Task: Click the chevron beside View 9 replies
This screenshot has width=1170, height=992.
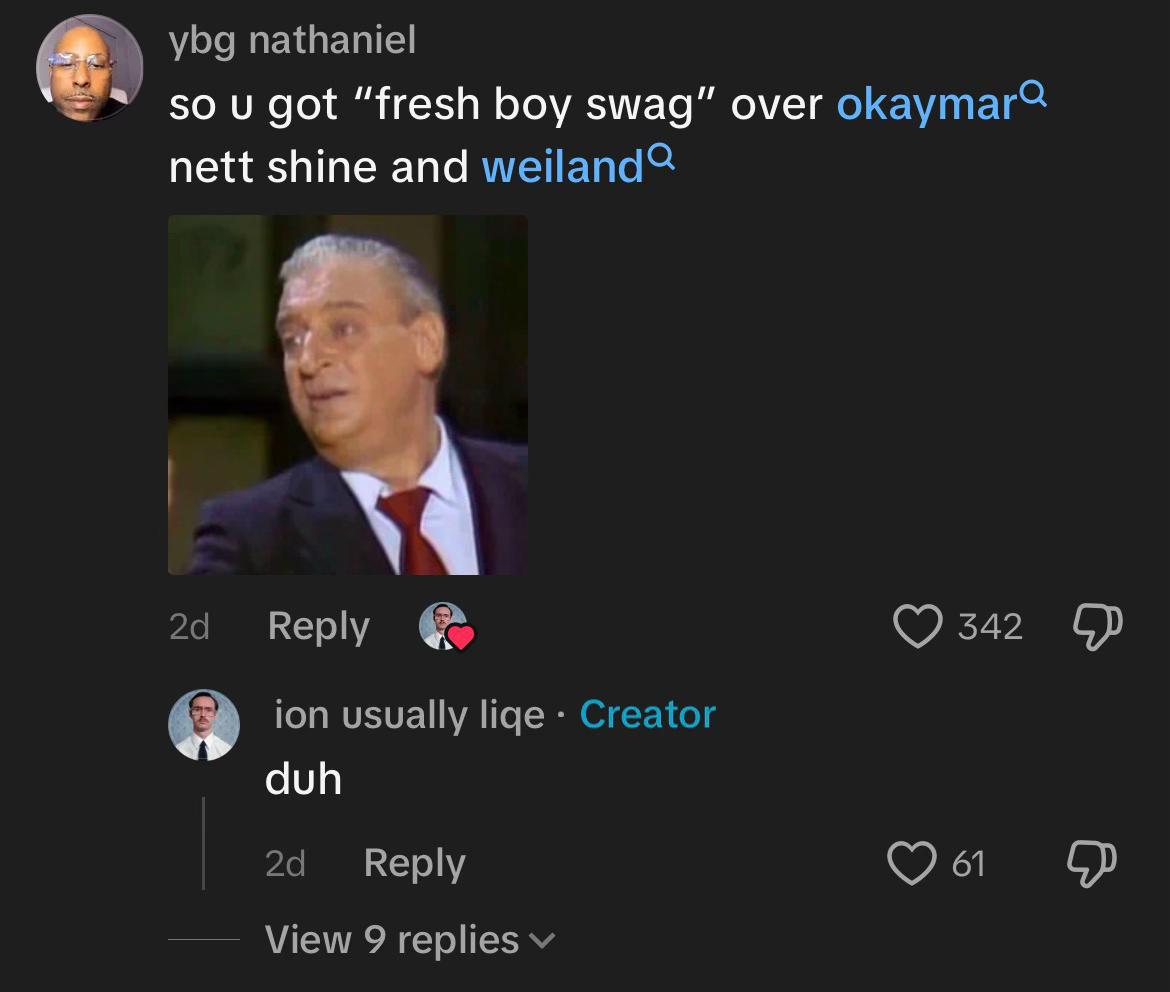Action: (542, 941)
